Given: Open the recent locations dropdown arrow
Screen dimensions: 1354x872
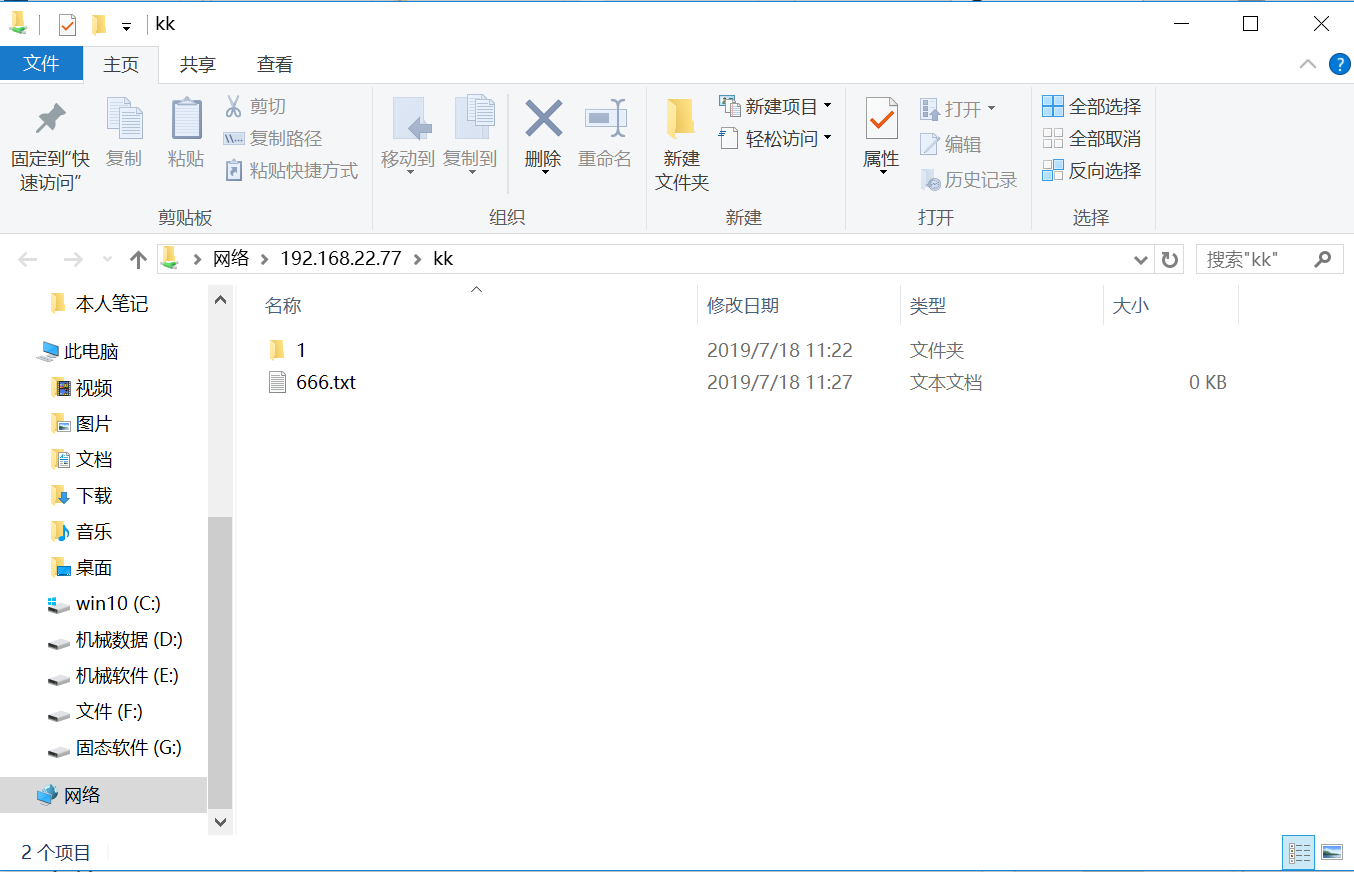Looking at the screenshot, I should [108, 260].
